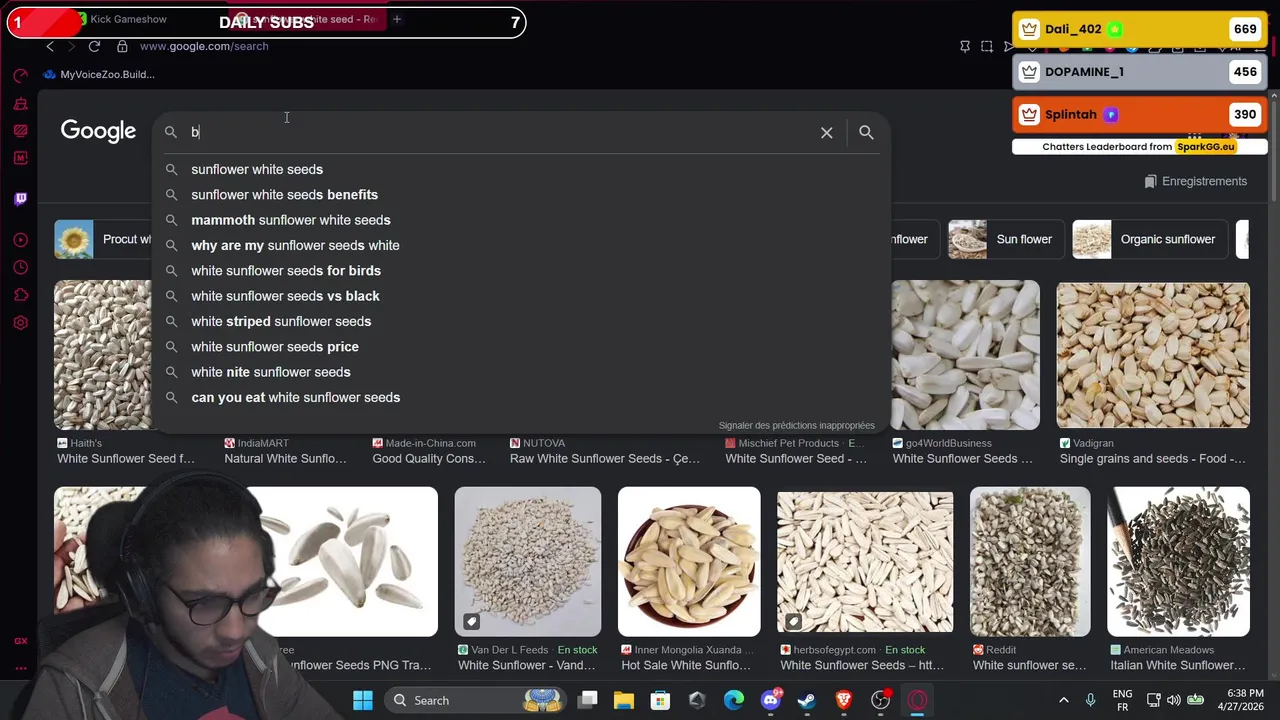Open go4WorldBusiness white seeds image thumbnail
This screenshot has height=720, width=1280.
click(x=965, y=355)
